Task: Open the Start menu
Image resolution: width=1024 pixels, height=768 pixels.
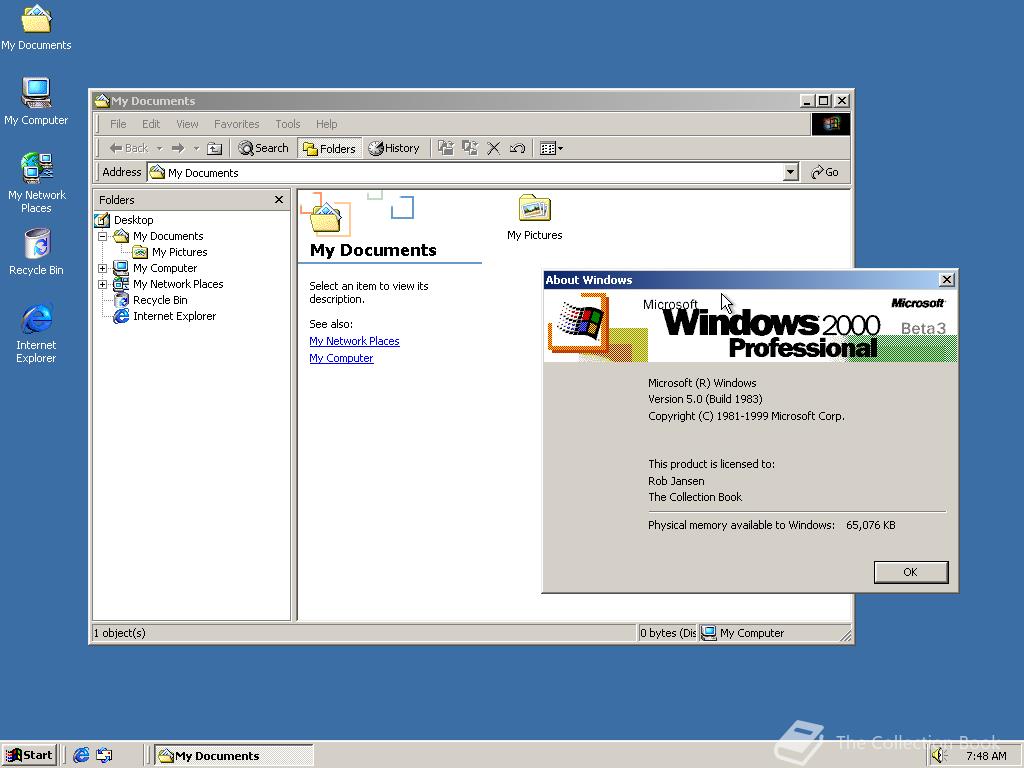Action: click(x=30, y=756)
